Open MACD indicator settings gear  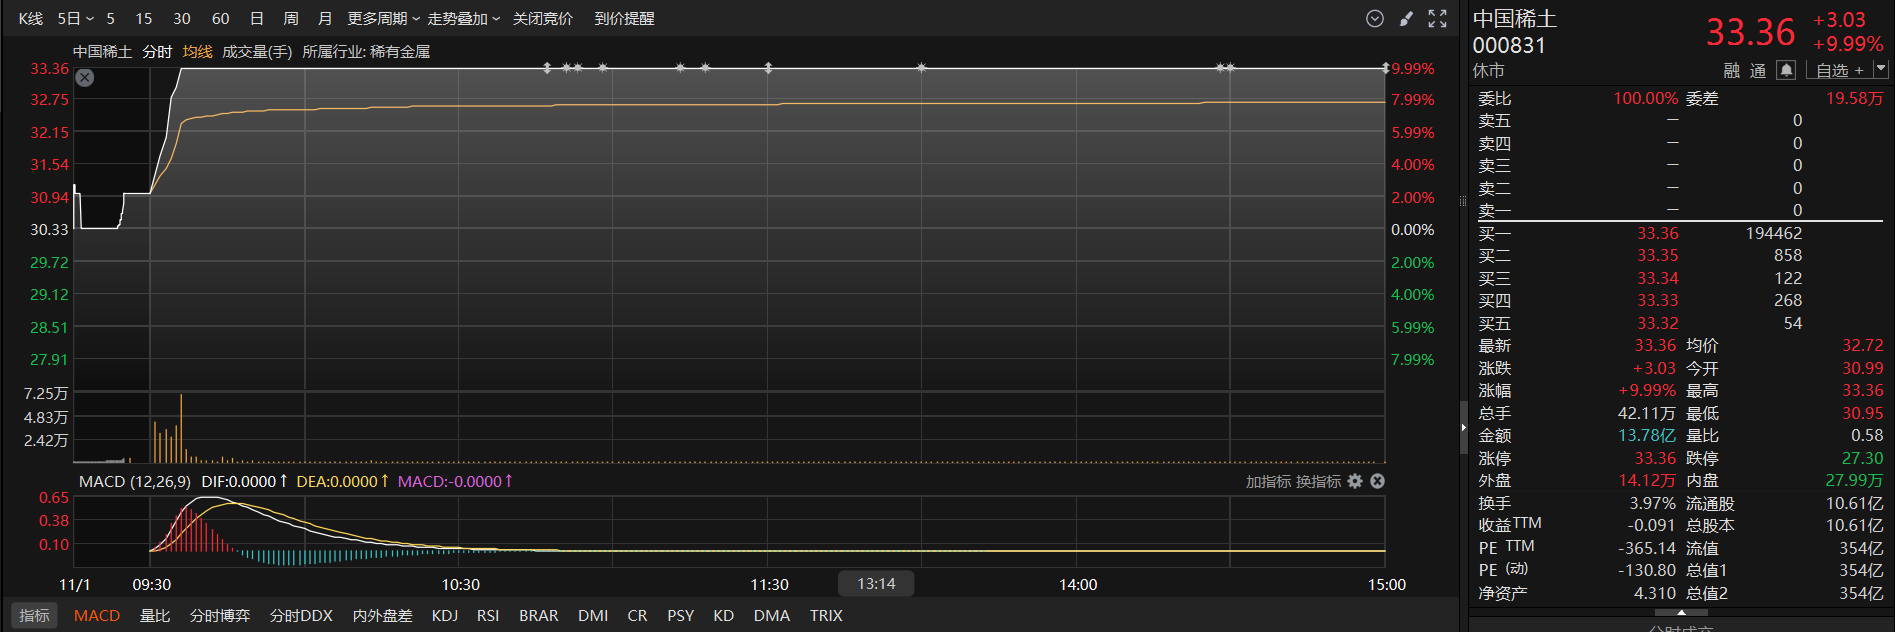tap(1355, 481)
